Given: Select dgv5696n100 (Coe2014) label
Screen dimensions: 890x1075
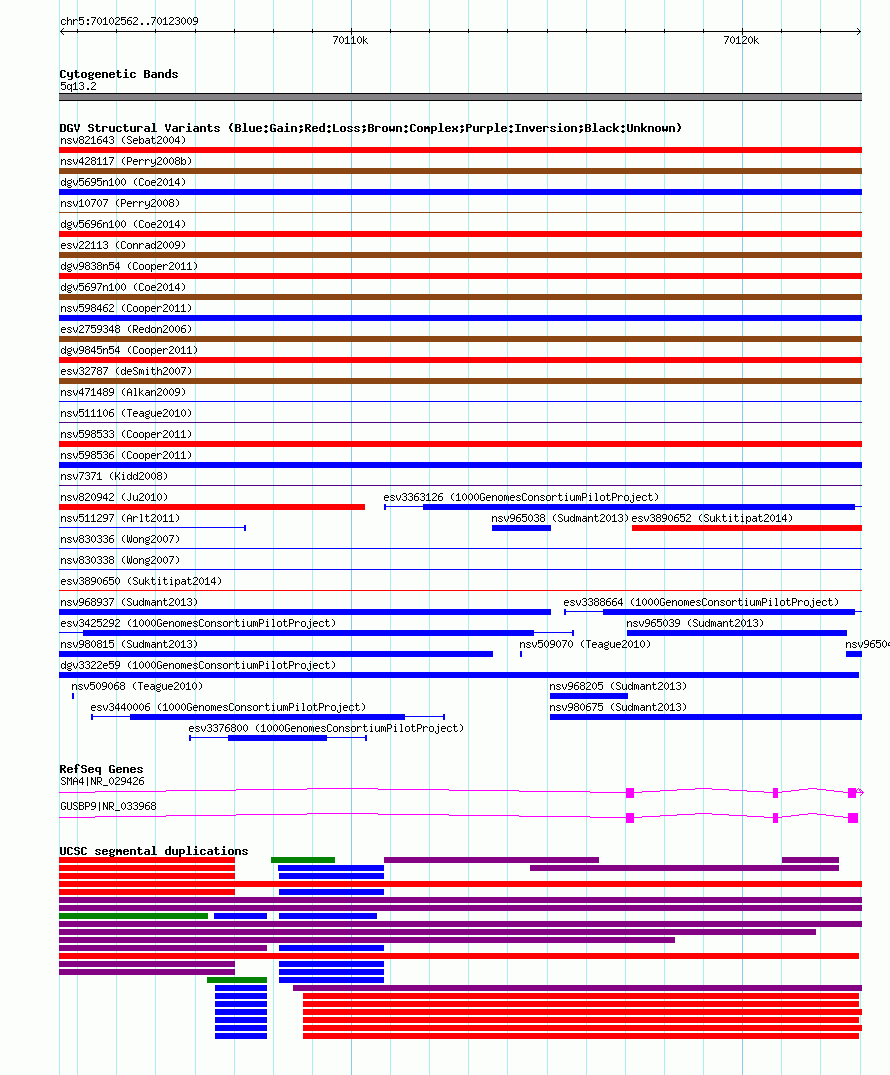Looking at the screenshot, I should (123, 224).
